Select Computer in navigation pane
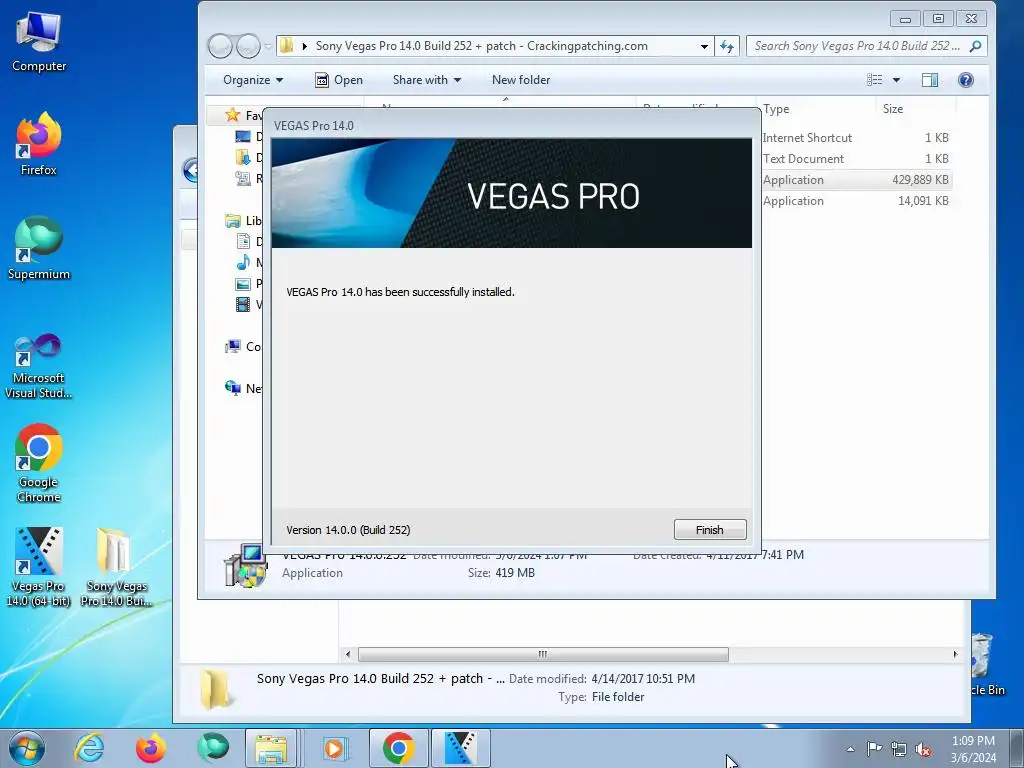Image resolution: width=1024 pixels, height=768 pixels. click(243, 347)
